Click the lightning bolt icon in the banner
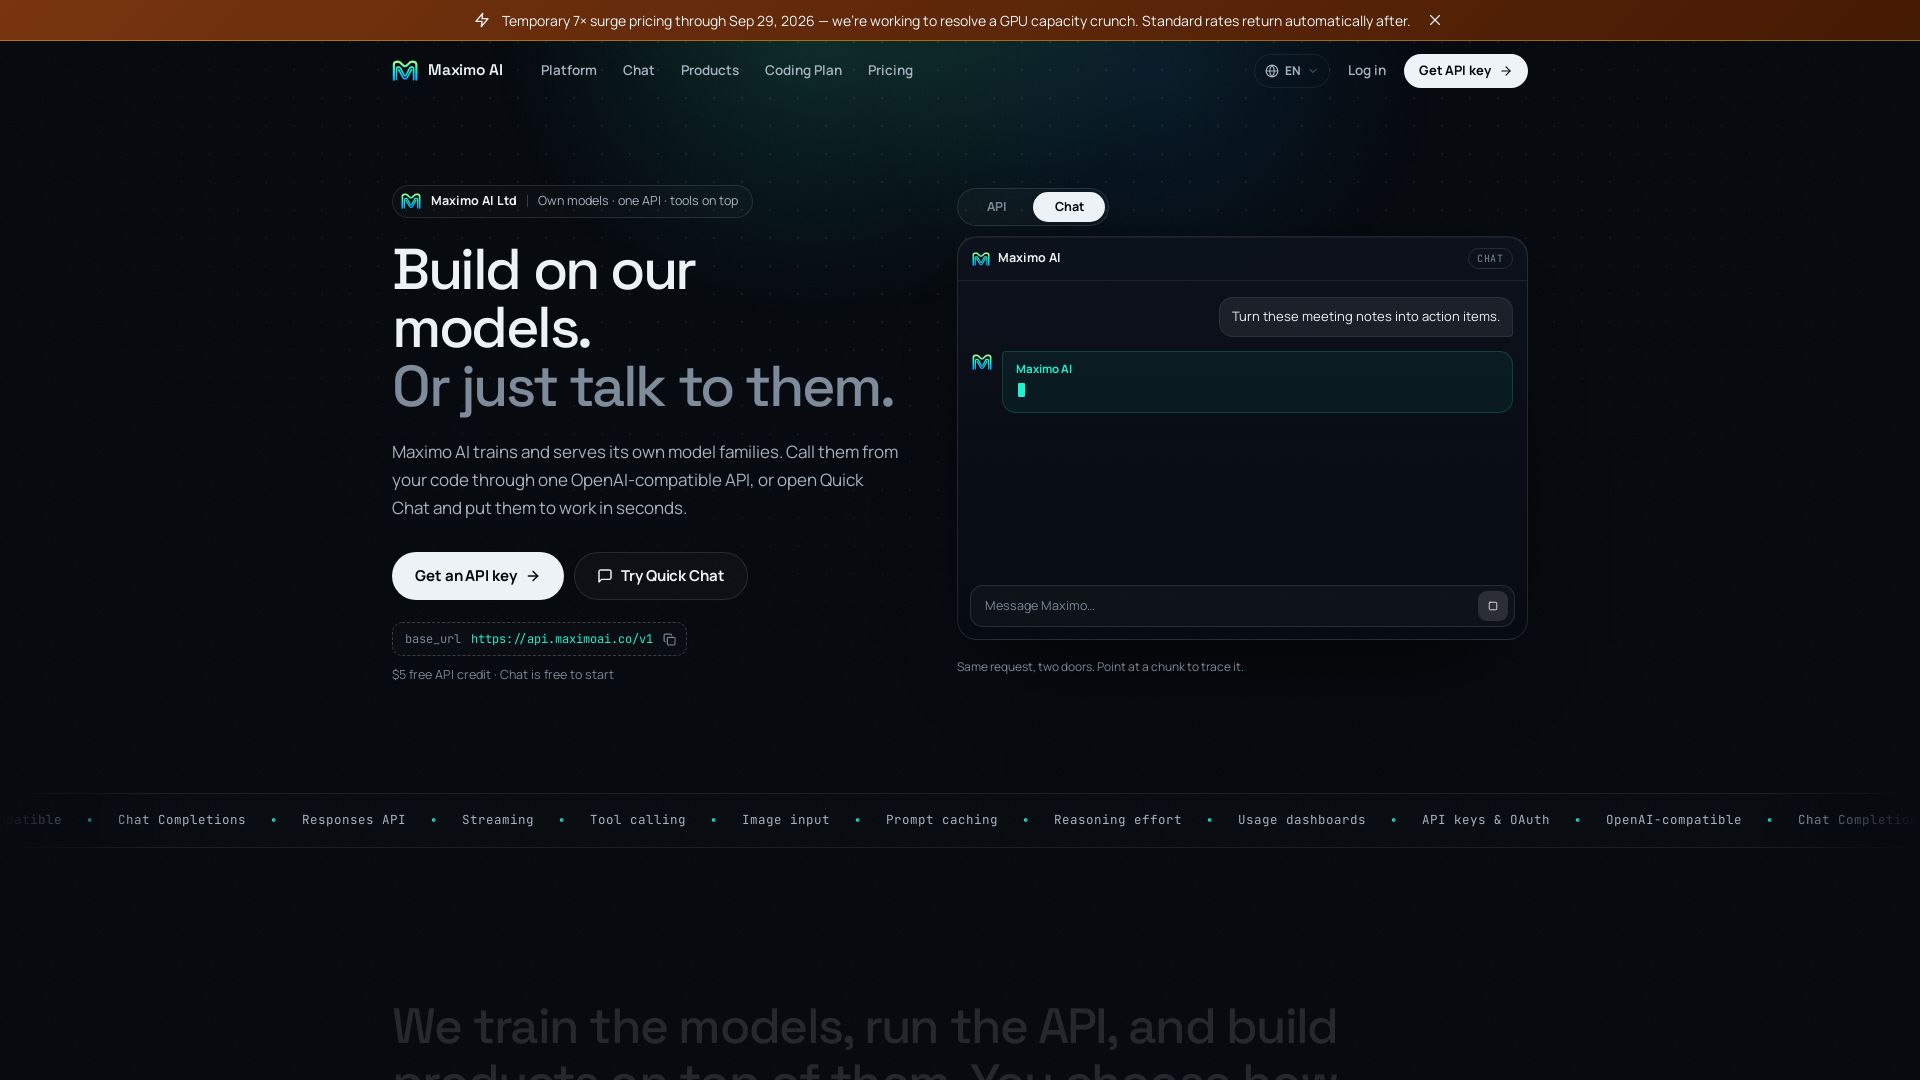 point(482,21)
